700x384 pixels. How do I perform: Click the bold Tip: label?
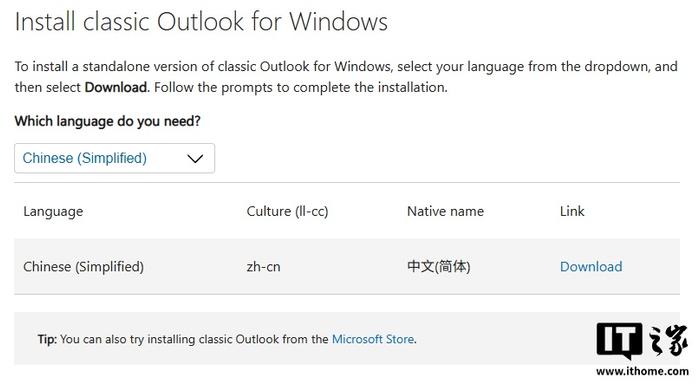[x=47, y=339]
